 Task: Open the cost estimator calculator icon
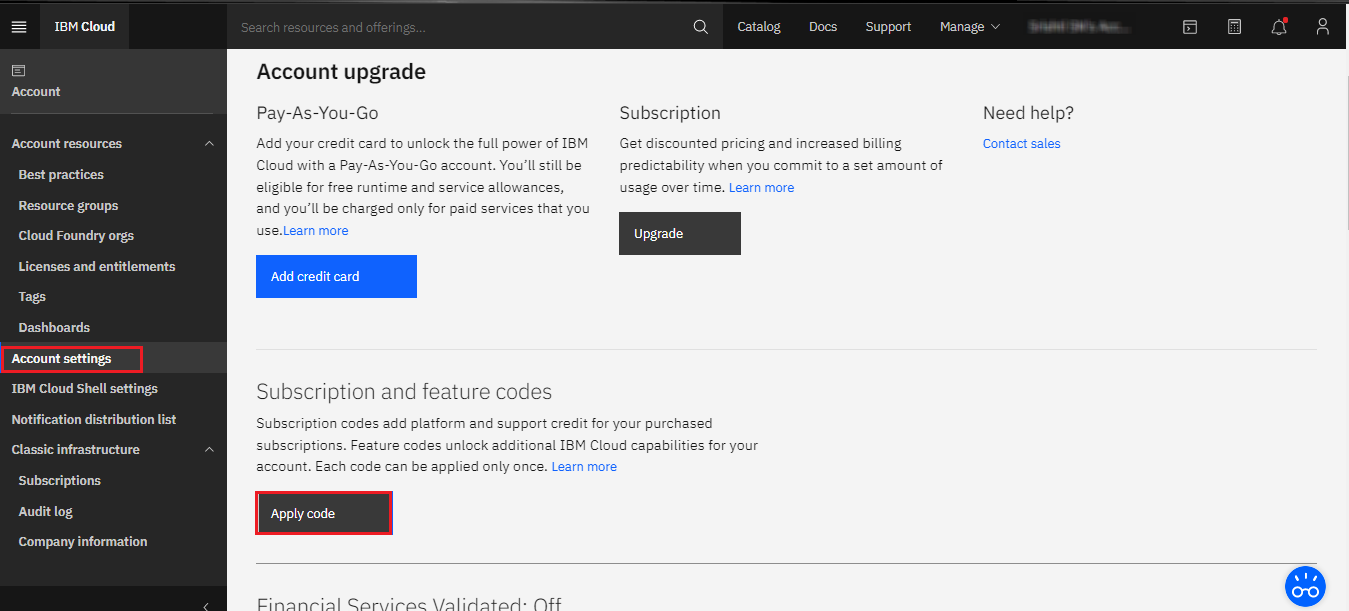tap(1235, 27)
